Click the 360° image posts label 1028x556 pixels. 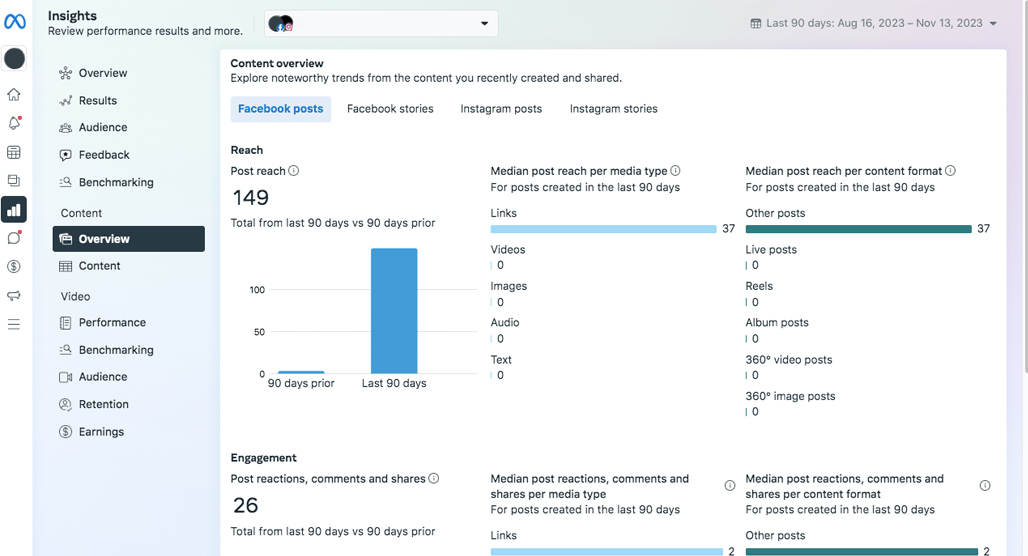pos(790,396)
